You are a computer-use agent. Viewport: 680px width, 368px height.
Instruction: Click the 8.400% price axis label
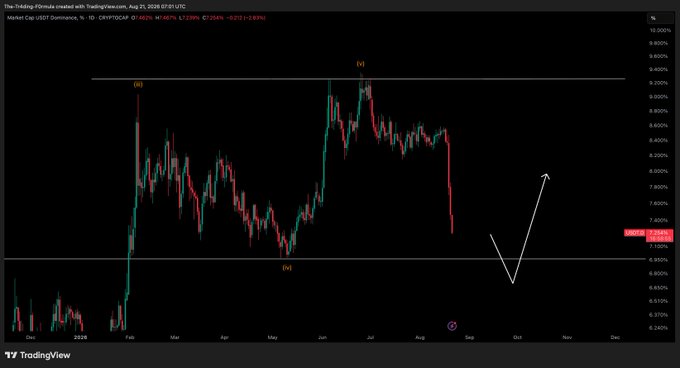point(658,140)
